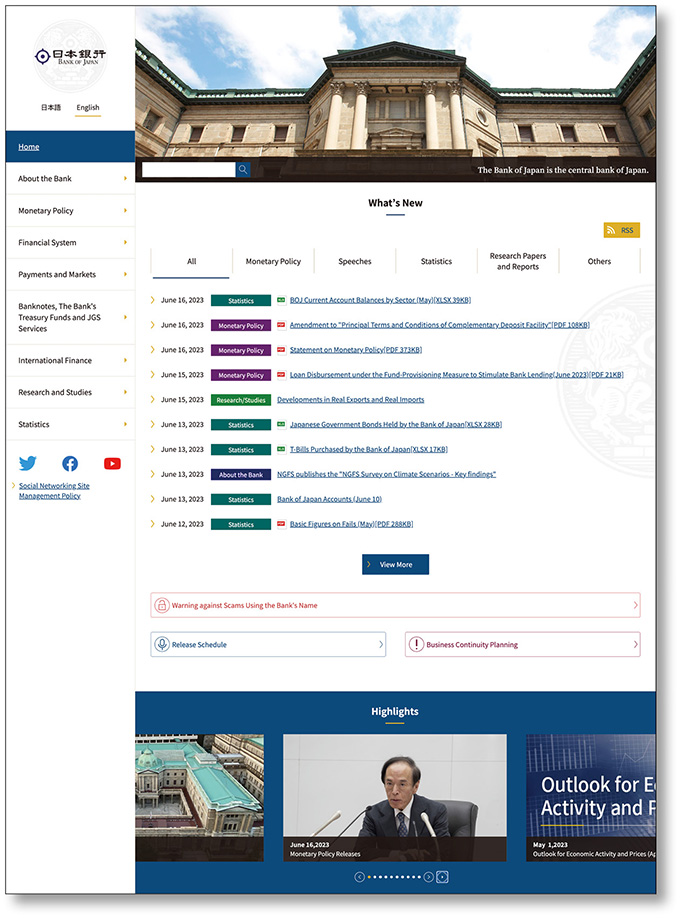Expand Research and Studies arrow
The height and width of the screenshot is (918, 680).
pyautogui.click(x=125, y=392)
